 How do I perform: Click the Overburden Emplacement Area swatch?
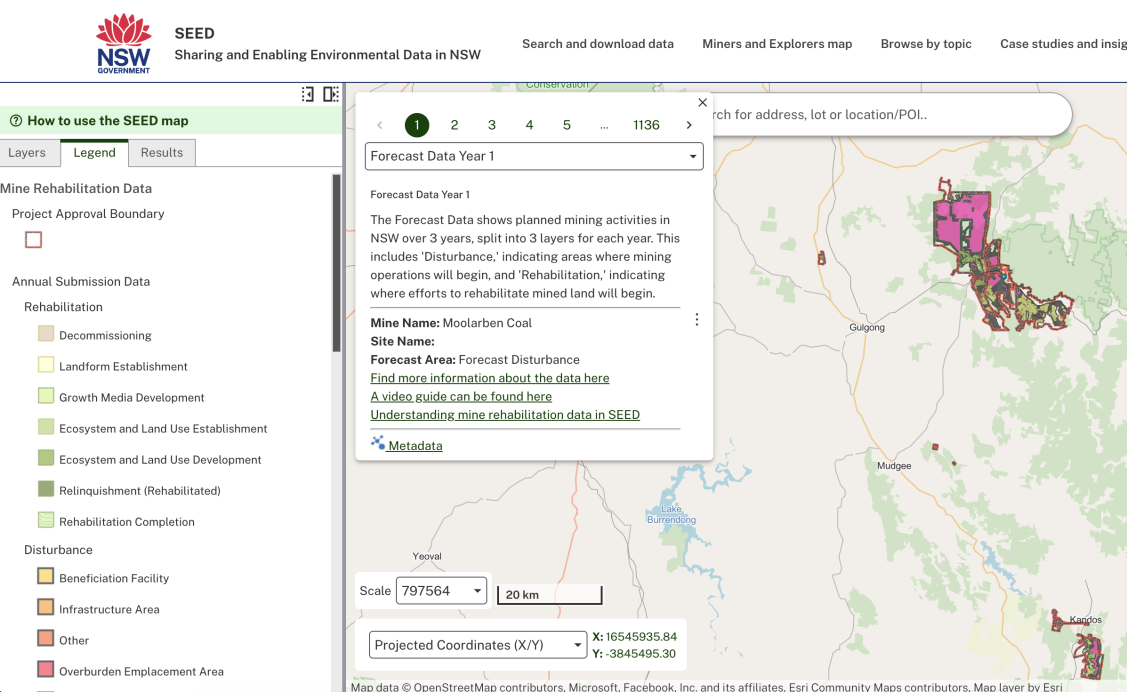coord(46,669)
